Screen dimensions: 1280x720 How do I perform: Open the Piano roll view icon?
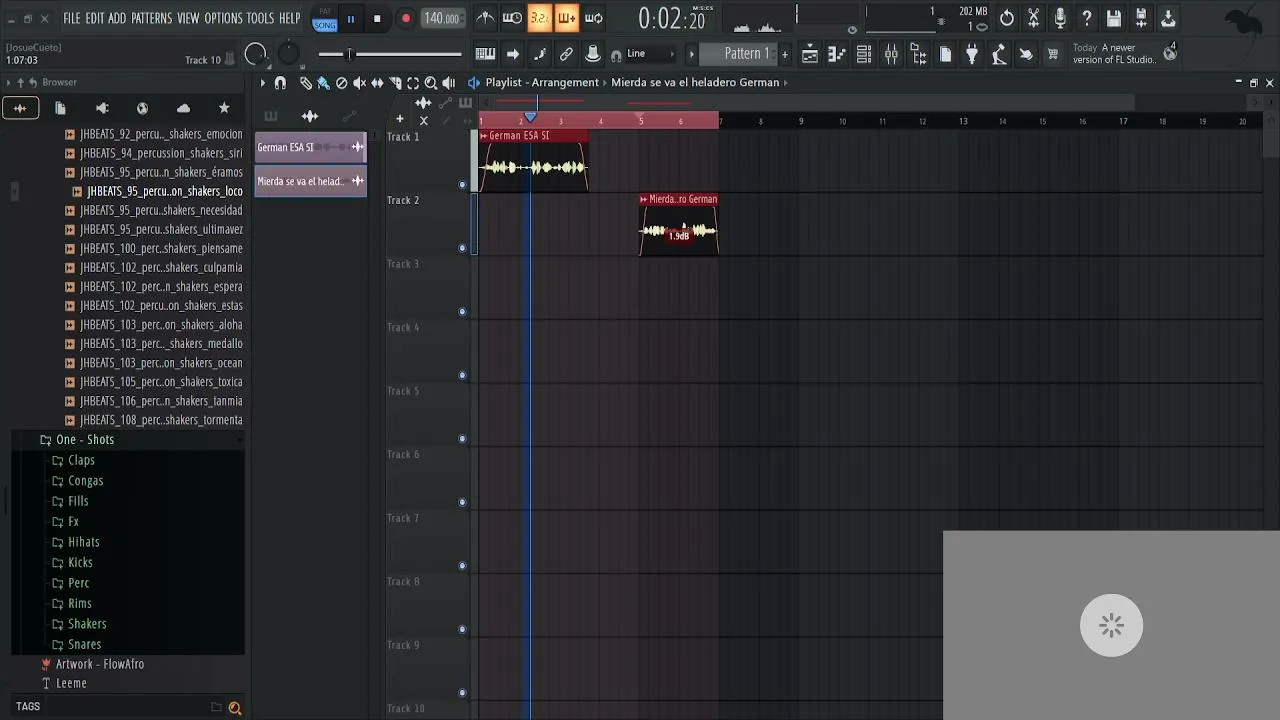(837, 55)
